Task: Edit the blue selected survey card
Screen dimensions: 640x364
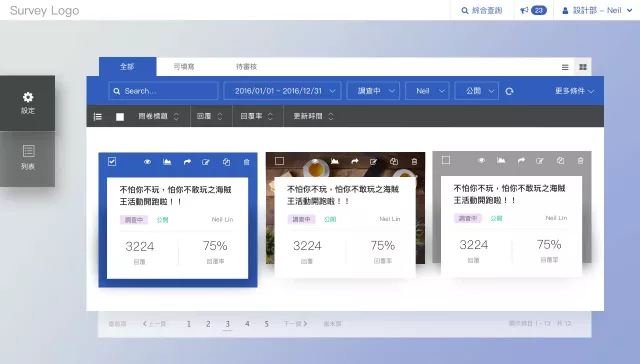Action: [206, 162]
